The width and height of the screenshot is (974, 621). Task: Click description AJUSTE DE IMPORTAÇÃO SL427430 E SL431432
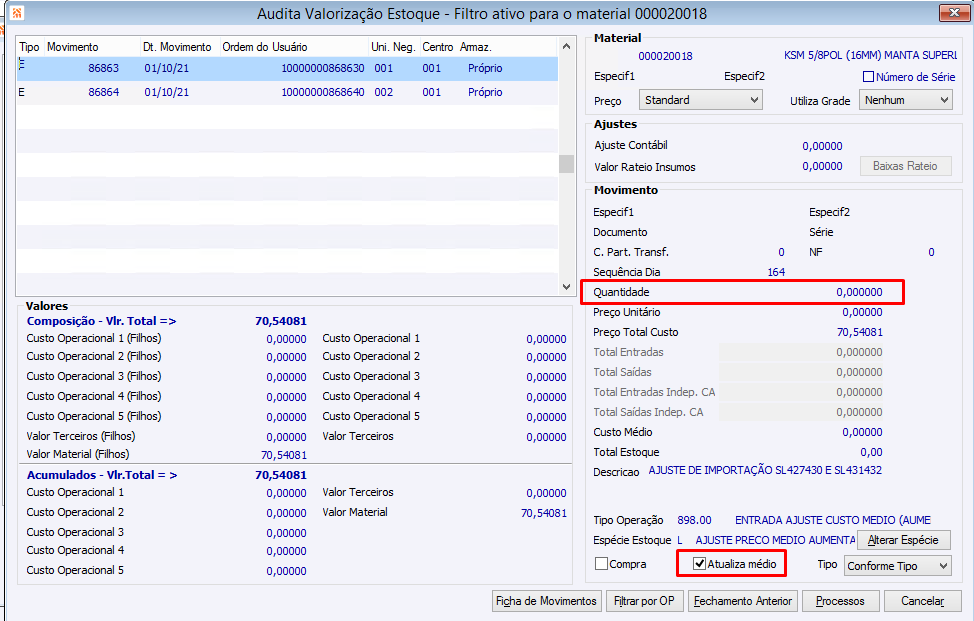tap(765, 470)
